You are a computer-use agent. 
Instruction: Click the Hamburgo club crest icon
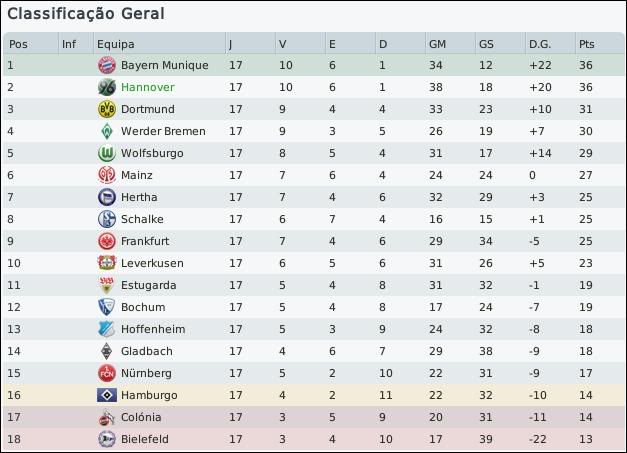pos(106,395)
